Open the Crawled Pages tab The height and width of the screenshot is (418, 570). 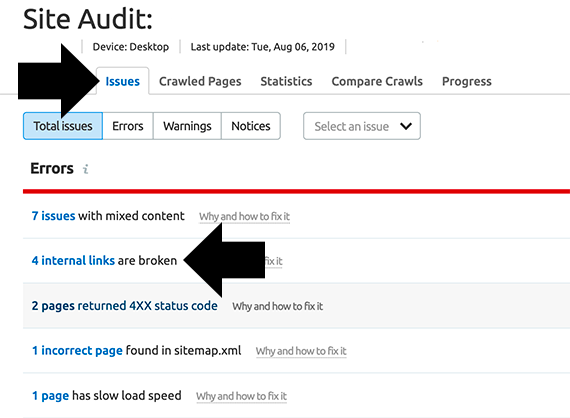[x=200, y=81]
